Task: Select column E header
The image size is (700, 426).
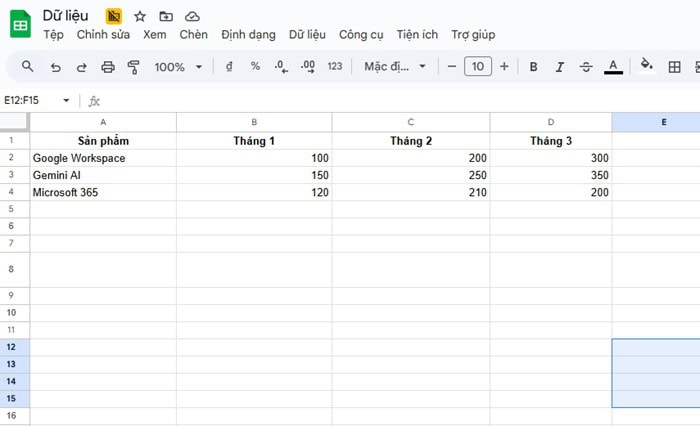Action: tap(656, 122)
